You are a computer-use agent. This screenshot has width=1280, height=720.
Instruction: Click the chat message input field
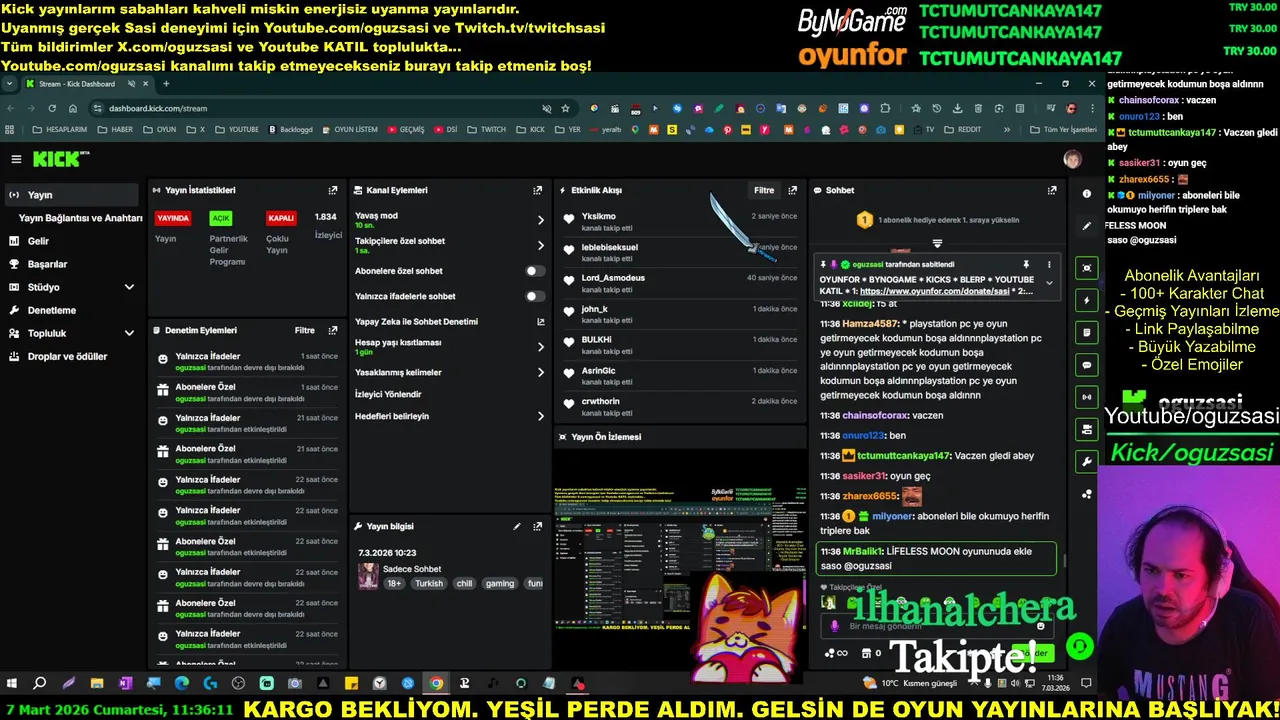[x=935, y=626]
